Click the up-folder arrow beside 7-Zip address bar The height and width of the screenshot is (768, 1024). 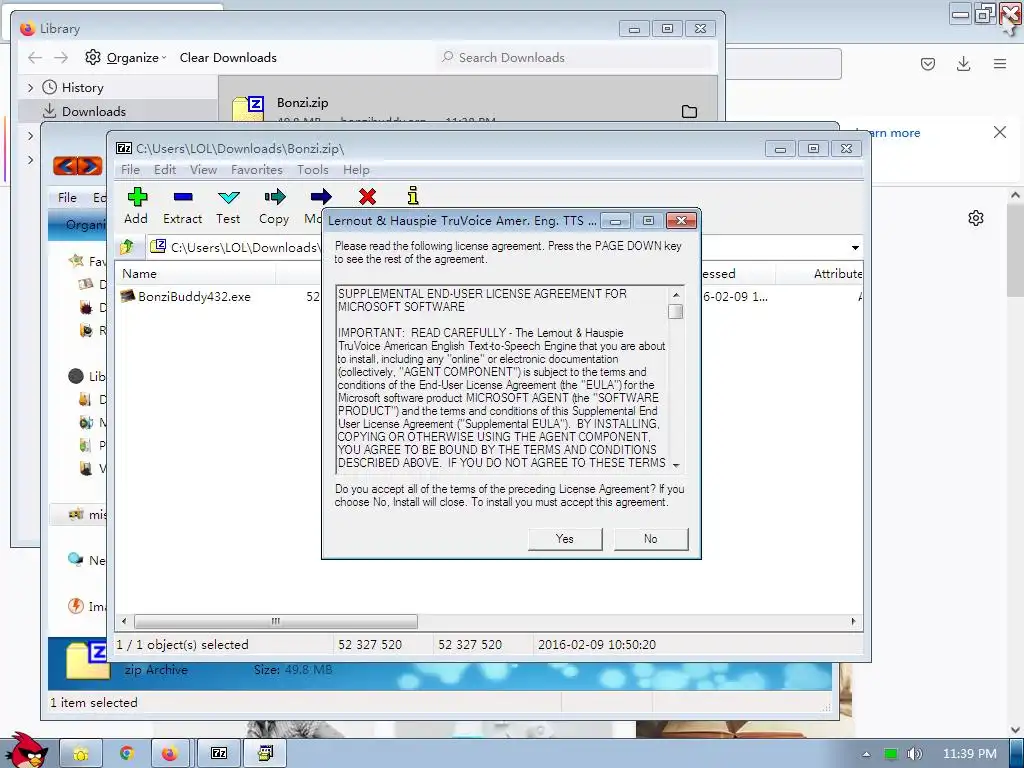click(127, 247)
